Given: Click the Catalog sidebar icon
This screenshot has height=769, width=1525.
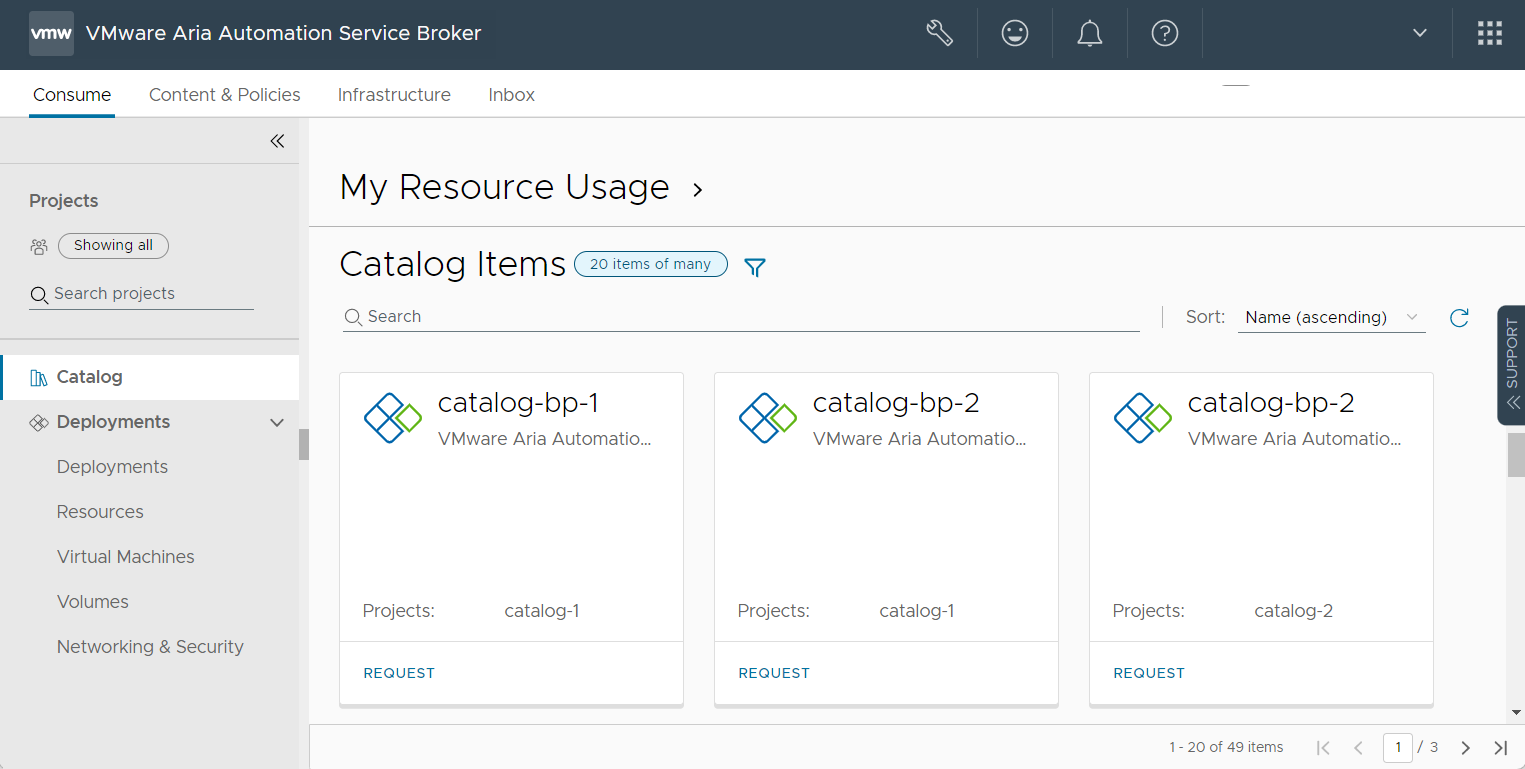Looking at the screenshot, I should [x=39, y=377].
